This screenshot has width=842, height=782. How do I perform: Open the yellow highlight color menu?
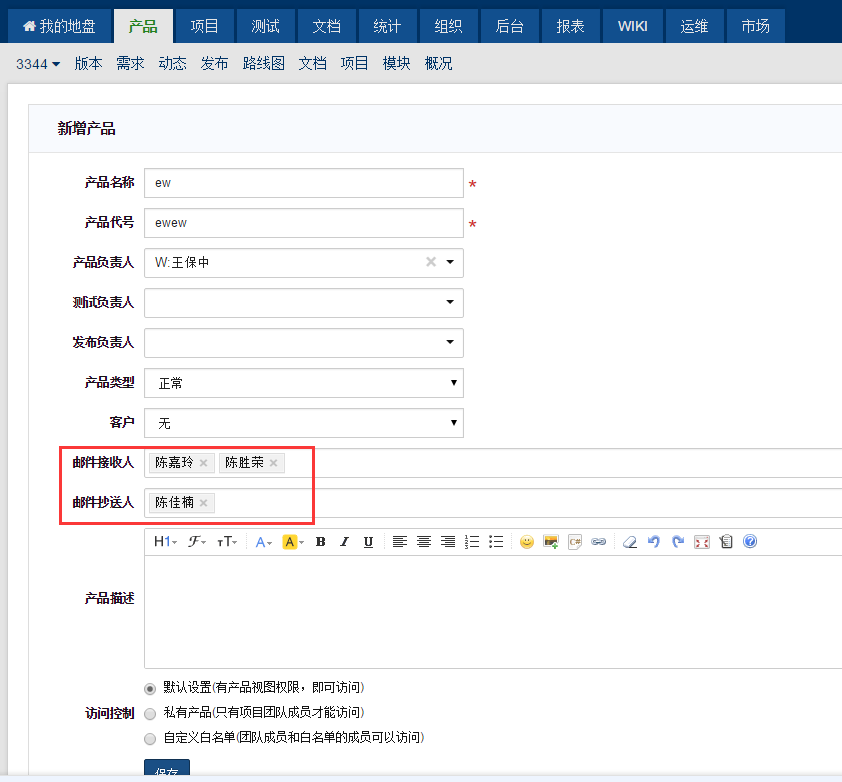pyautogui.click(x=293, y=542)
